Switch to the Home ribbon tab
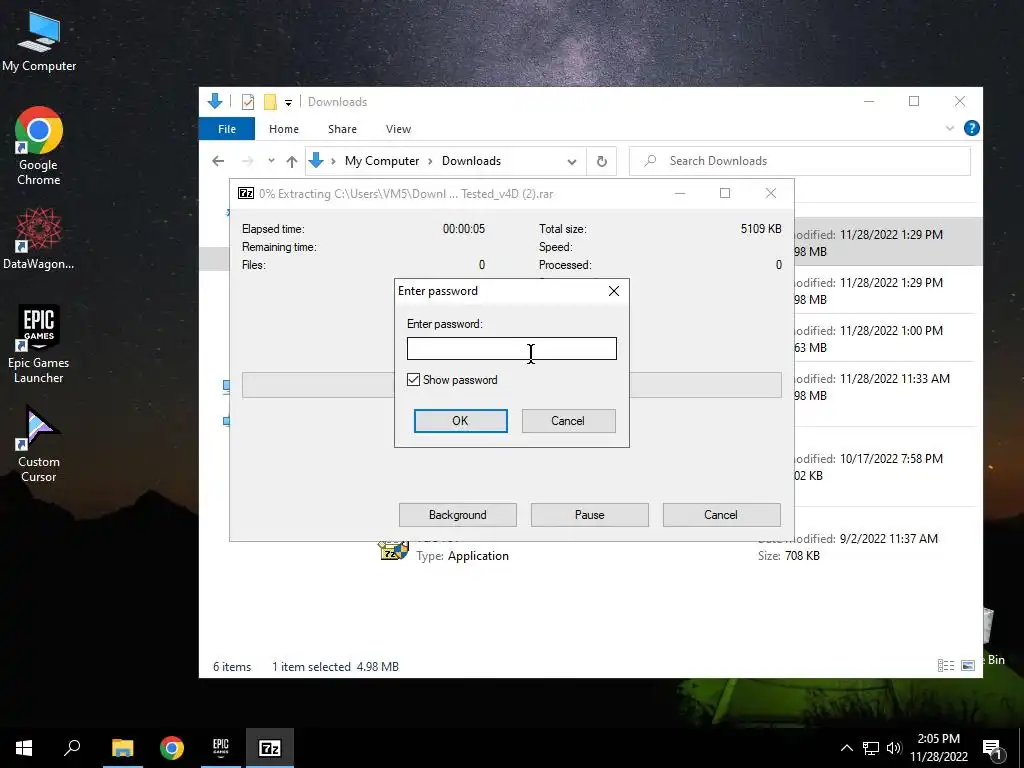 coord(283,129)
